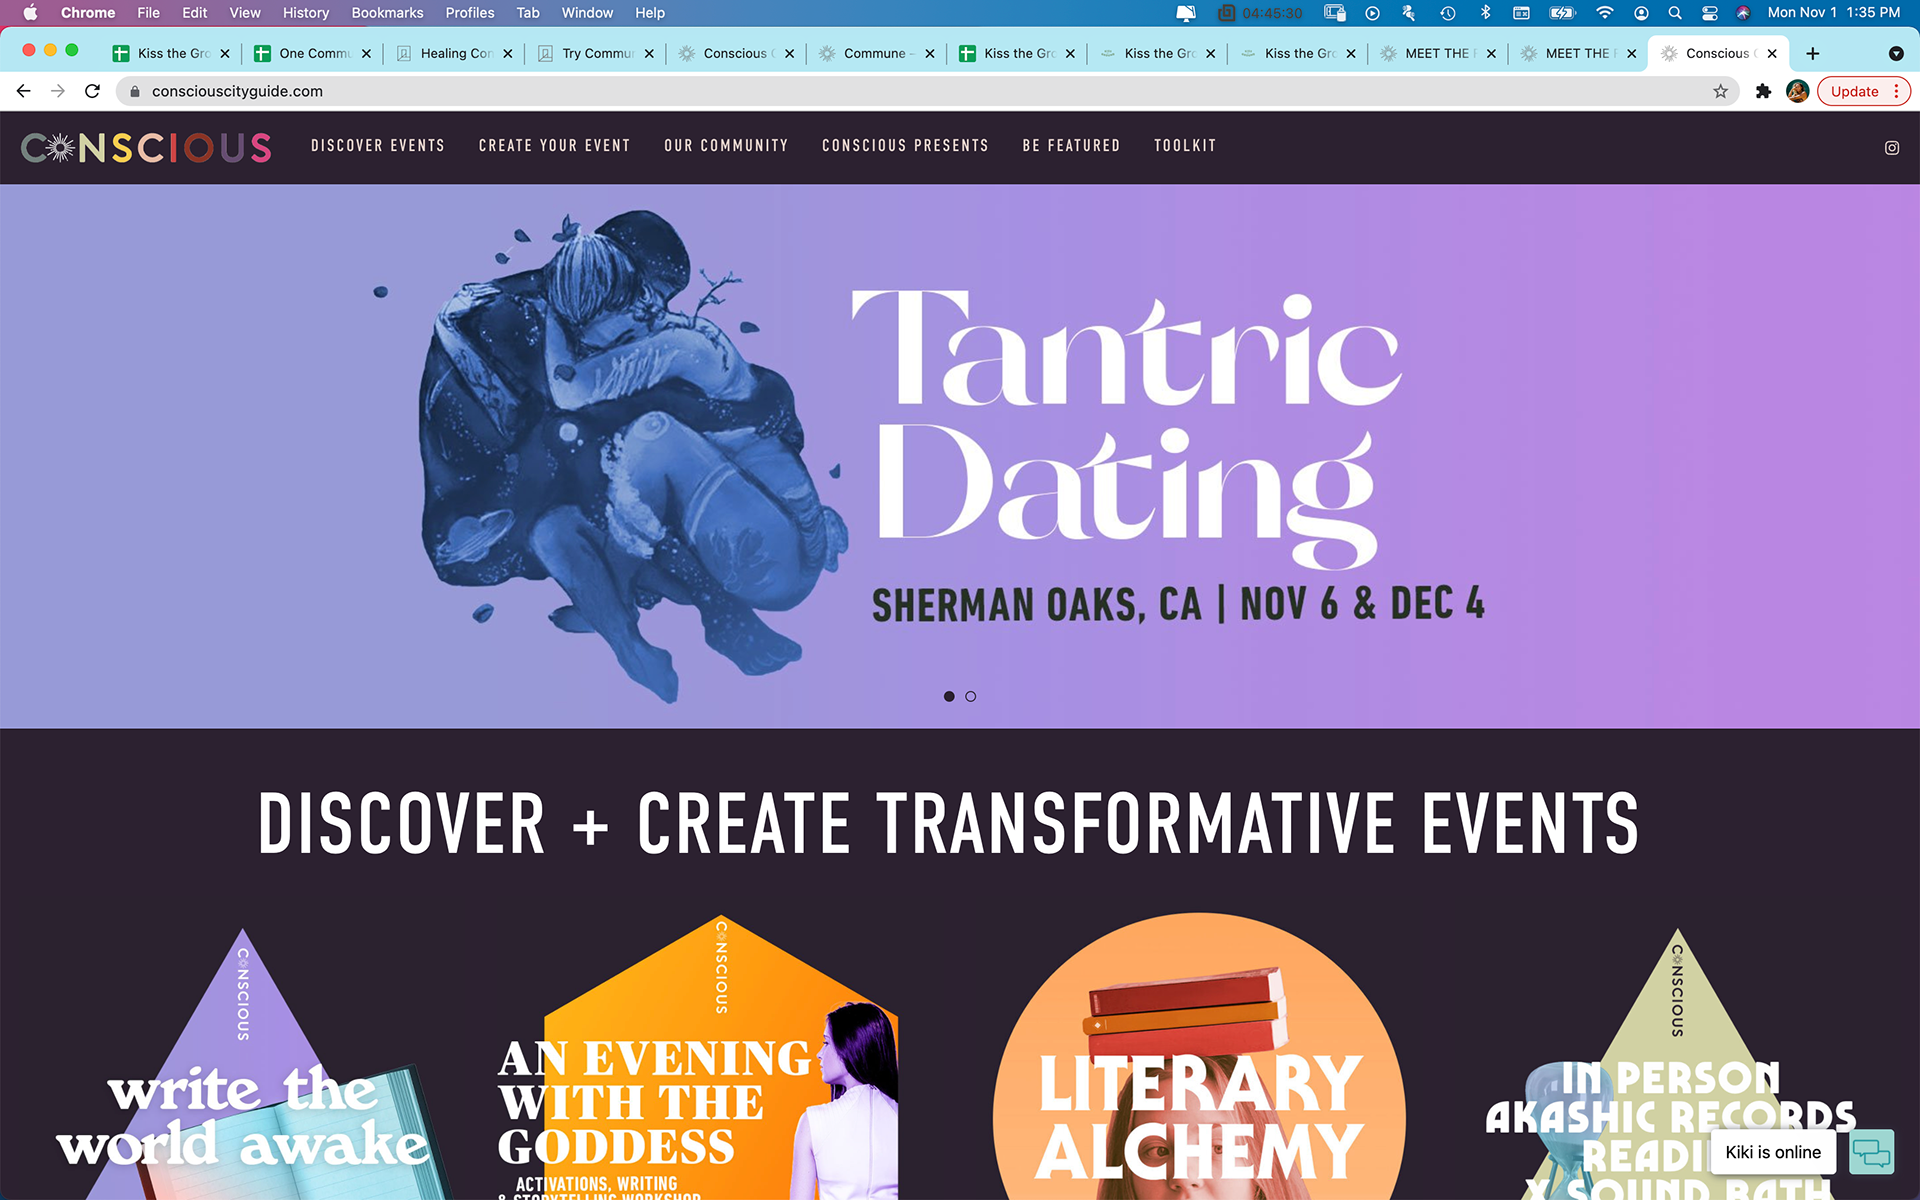1920x1200 pixels.
Task: Open Create Your Event navigation item
Action: (x=555, y=146)
